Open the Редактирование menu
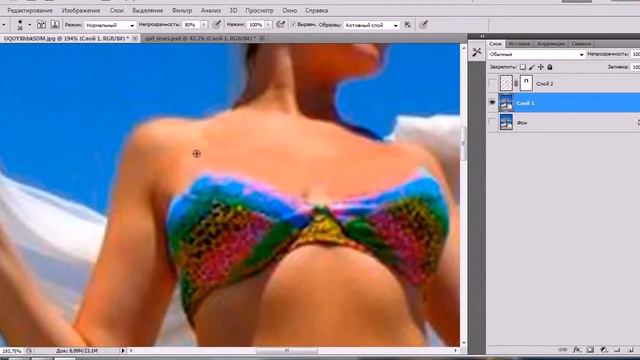The height and width of the screenshot is (360, 640). (x=30, y=11)
